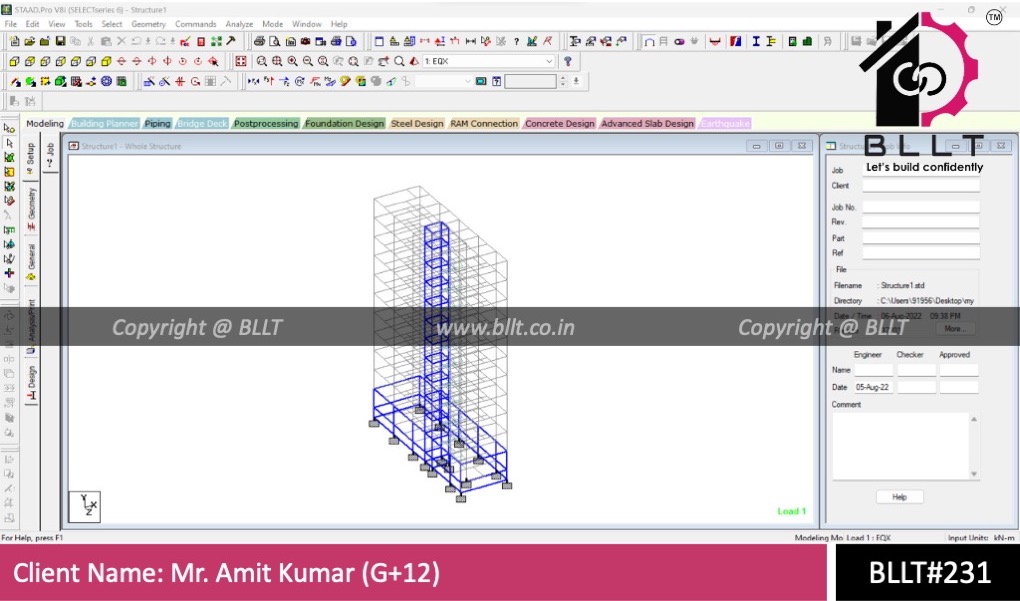Switch to the Concrete Design tab
The height and width of the screenshot is (601, 1020).
(x=559, y=124)
